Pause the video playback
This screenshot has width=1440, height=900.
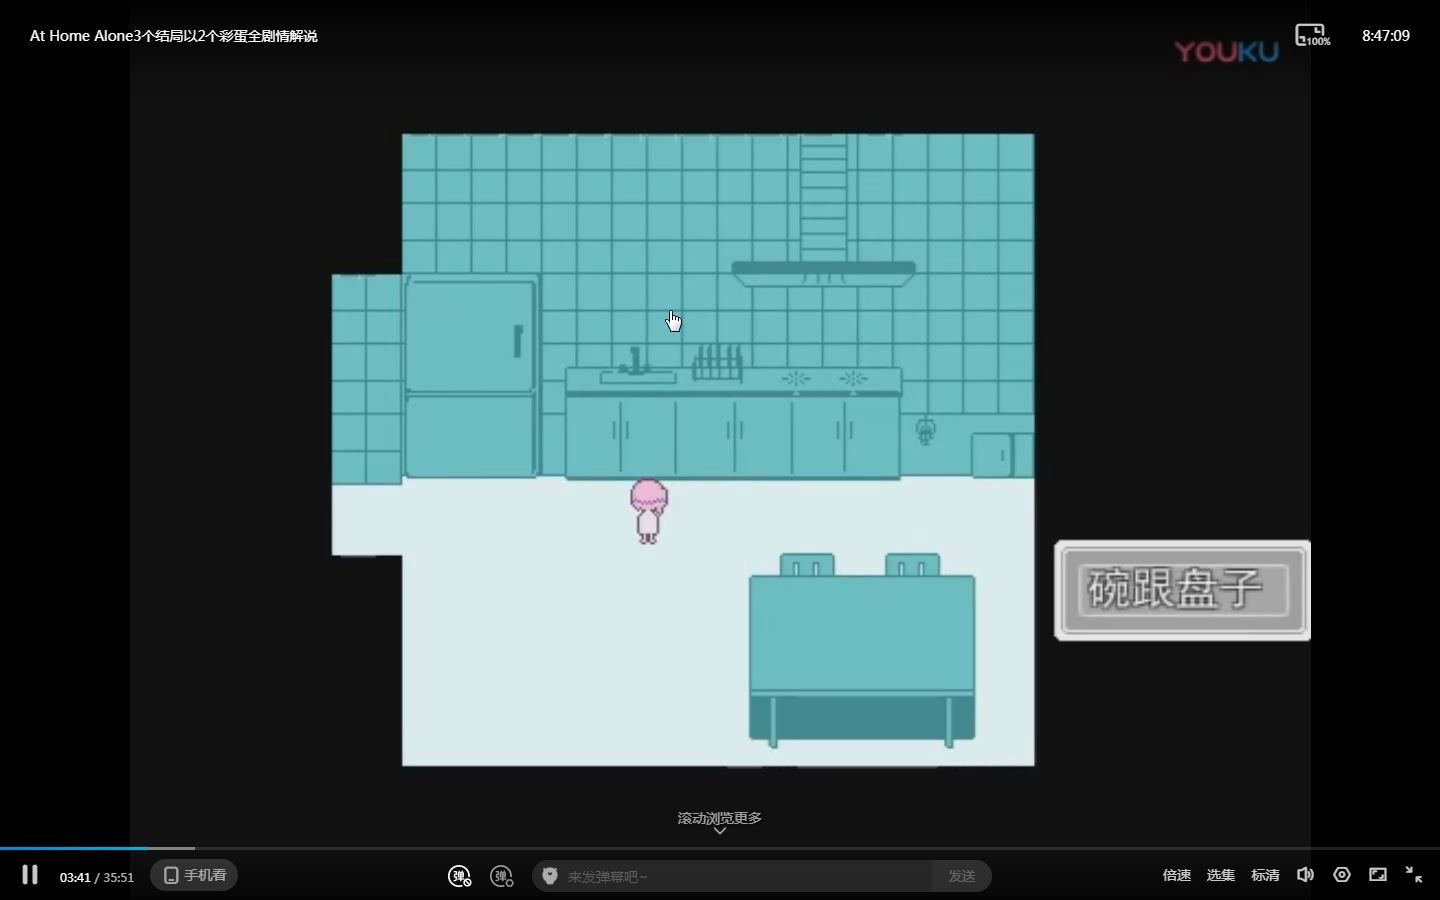(x=30, y=875)
